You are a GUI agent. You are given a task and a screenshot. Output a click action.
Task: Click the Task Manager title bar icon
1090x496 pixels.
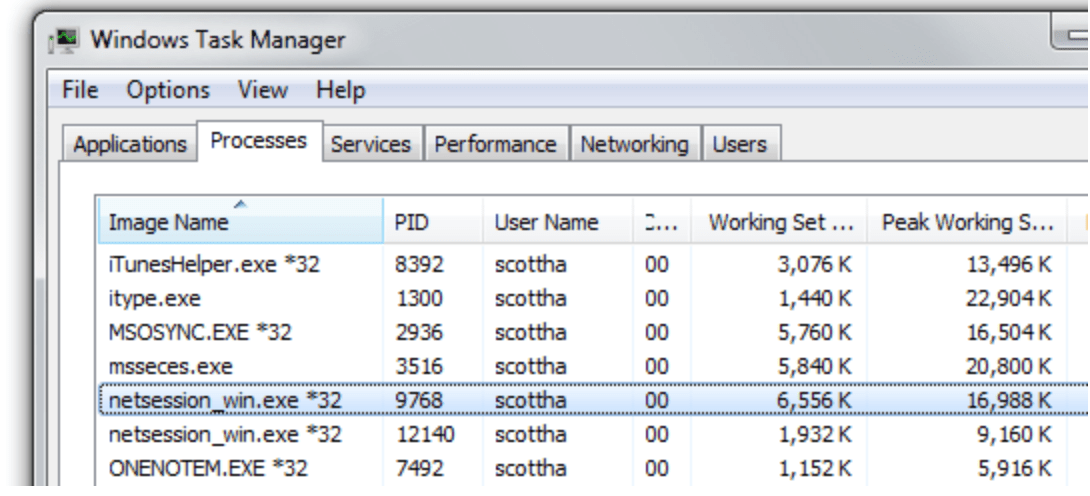click(67, 42)
